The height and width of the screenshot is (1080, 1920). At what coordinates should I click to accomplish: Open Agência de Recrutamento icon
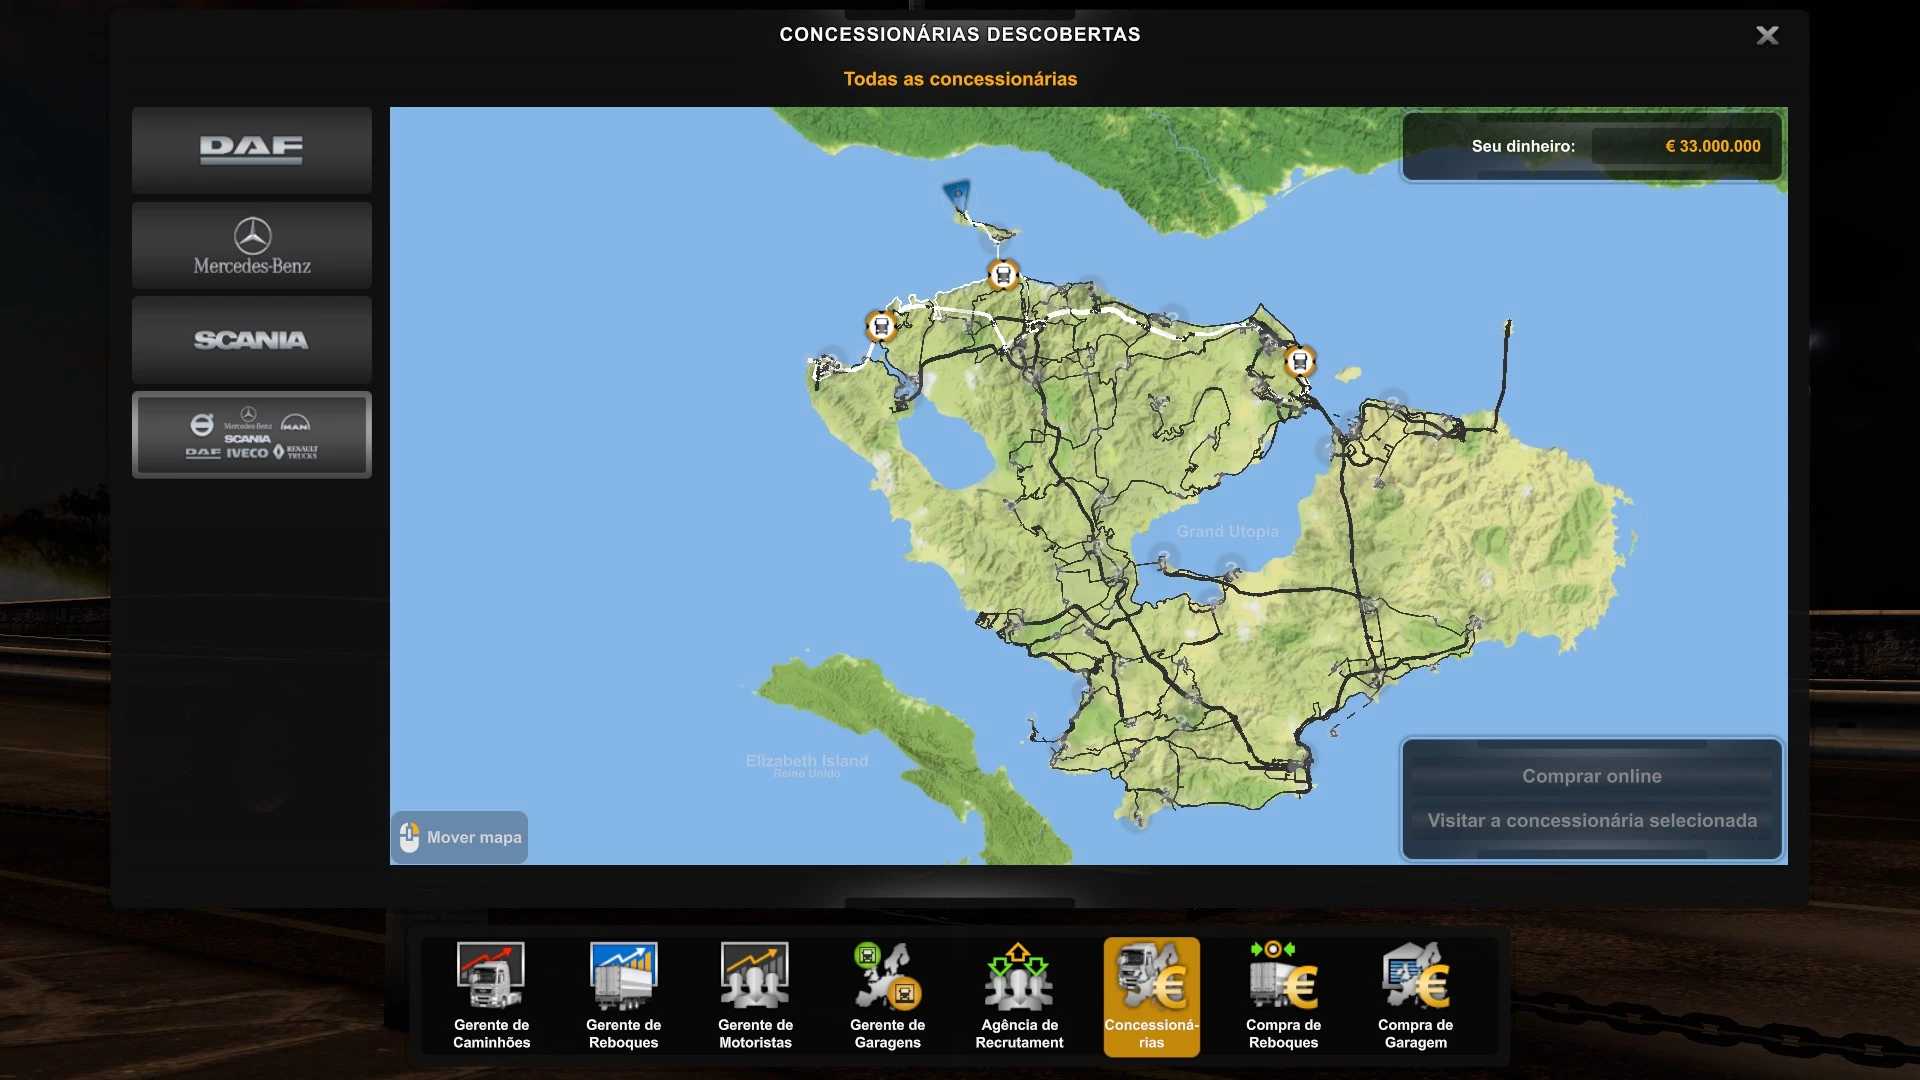[x=1019, y=995]
